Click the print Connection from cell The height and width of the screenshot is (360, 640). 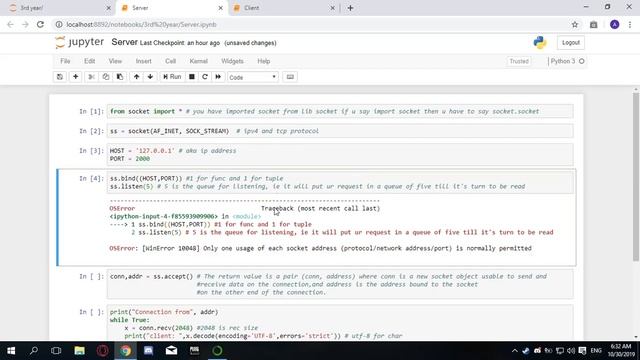340,323
